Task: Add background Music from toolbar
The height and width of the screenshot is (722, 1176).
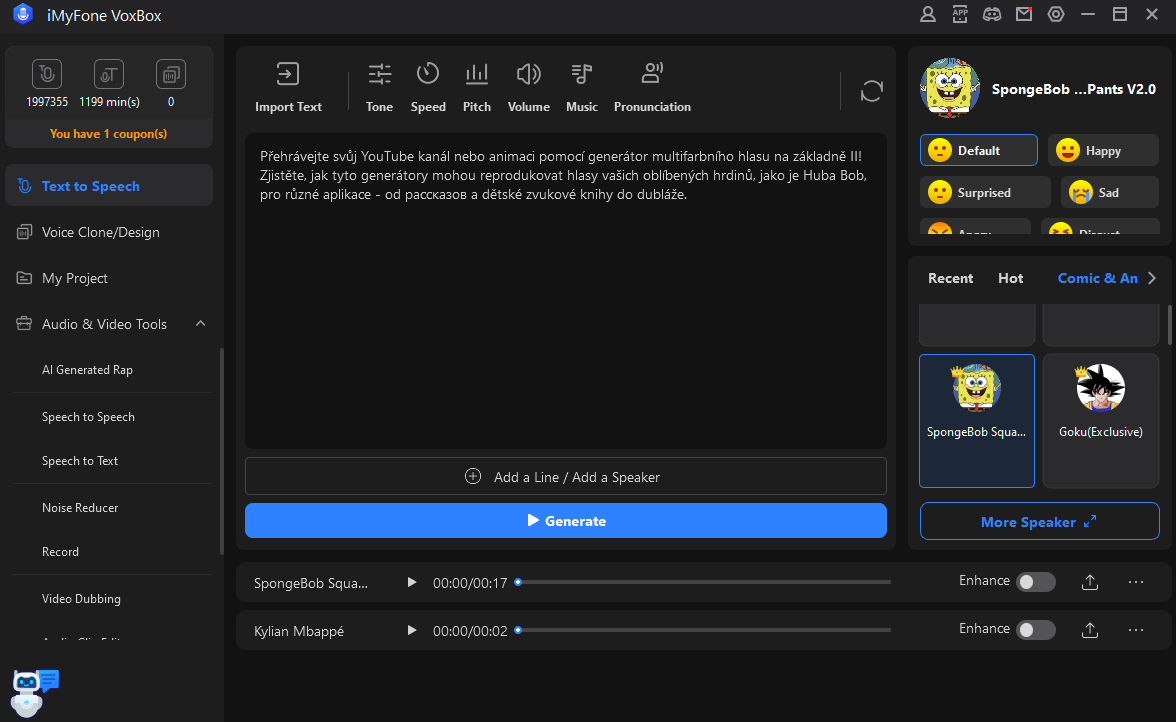Action: tap(581, 87)
